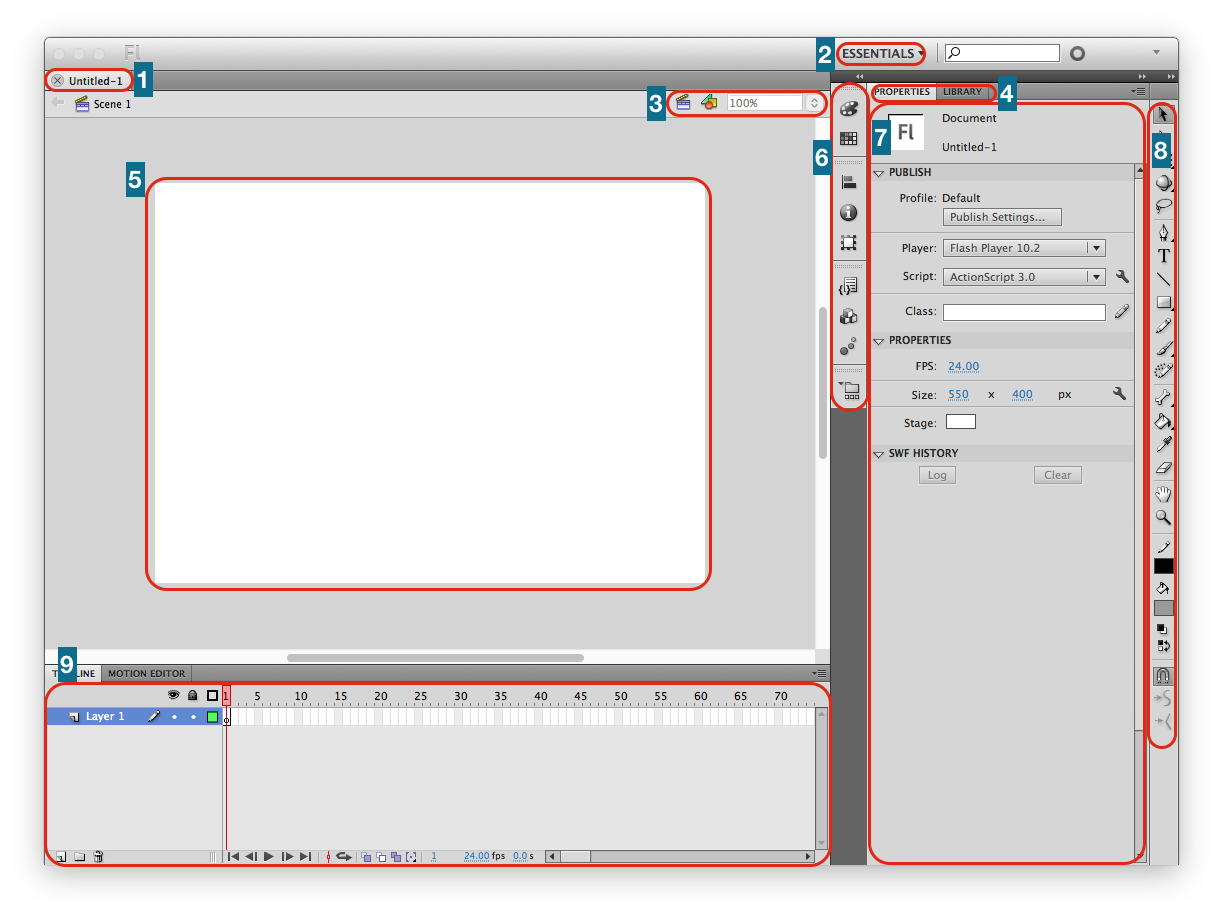
Task: Select the Selection tool
Action: point(1163,114)
